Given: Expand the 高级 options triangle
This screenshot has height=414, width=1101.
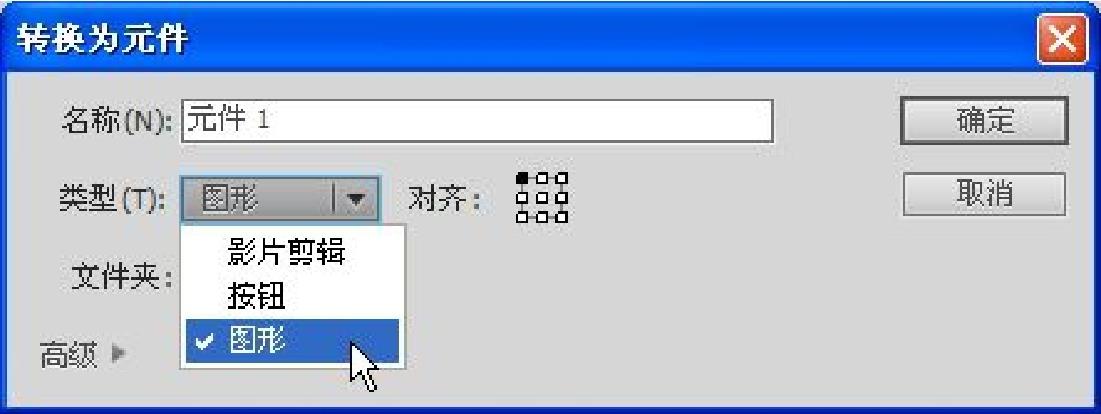Looking at the screenshot, I should pyautogui.click(x=118, y=354).
